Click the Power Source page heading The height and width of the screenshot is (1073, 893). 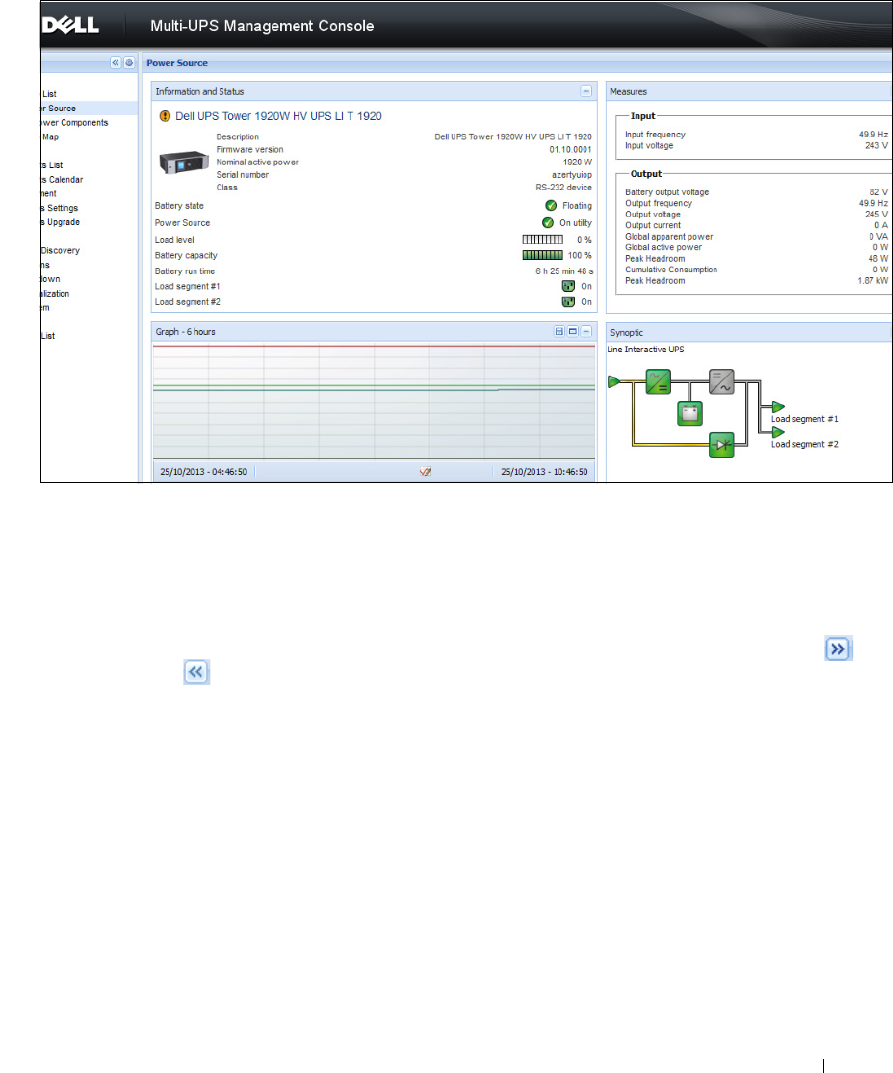tap(177, 63)
